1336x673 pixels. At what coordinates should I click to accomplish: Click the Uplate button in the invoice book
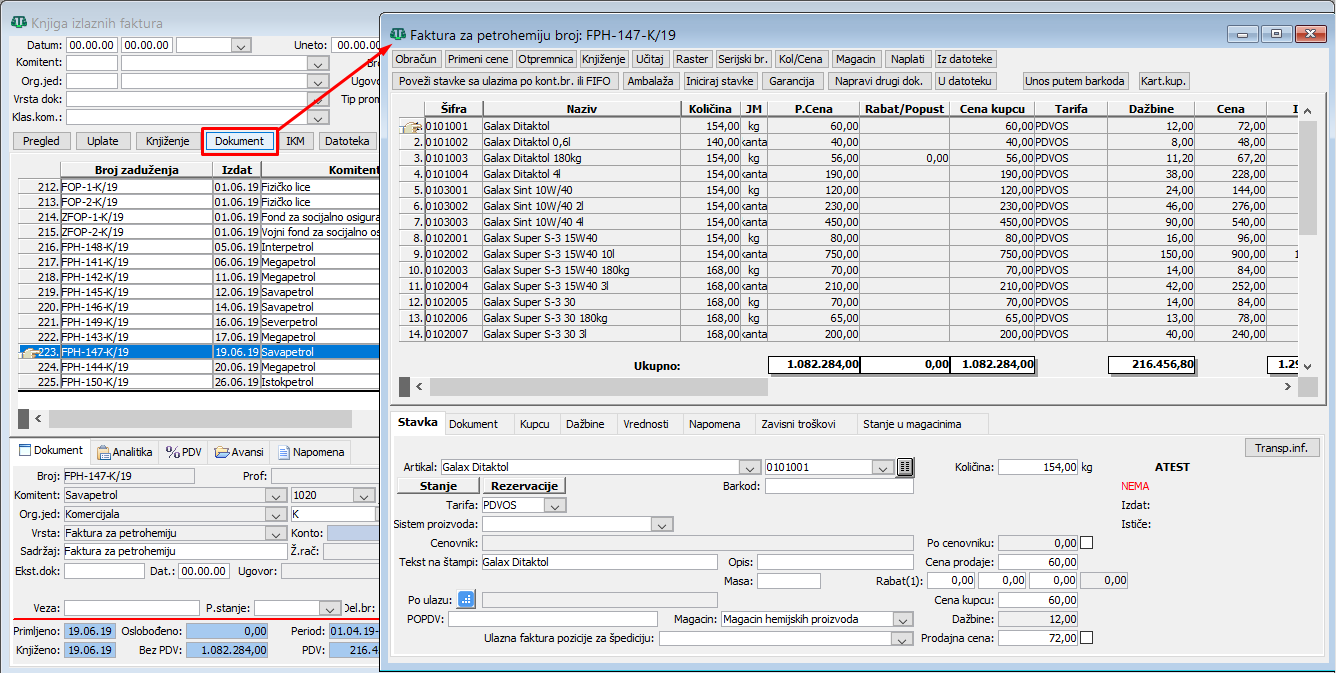point(102,141)
